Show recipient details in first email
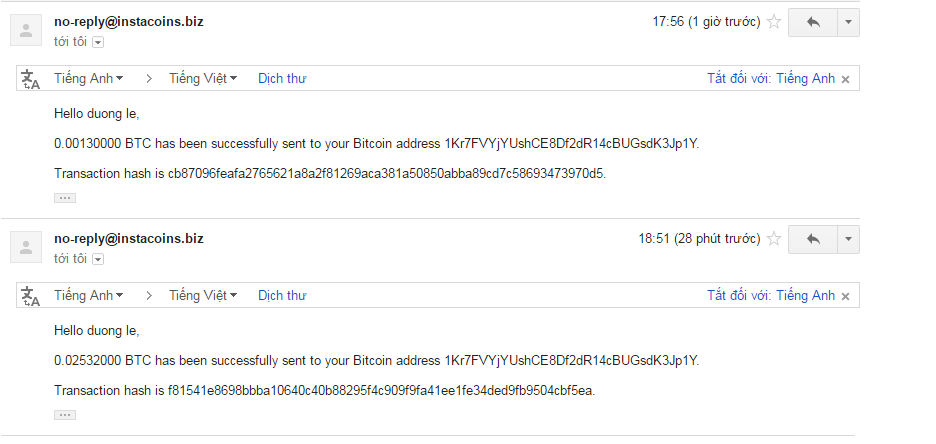Viewport: 936px width, 444px height. click(98, 42)
